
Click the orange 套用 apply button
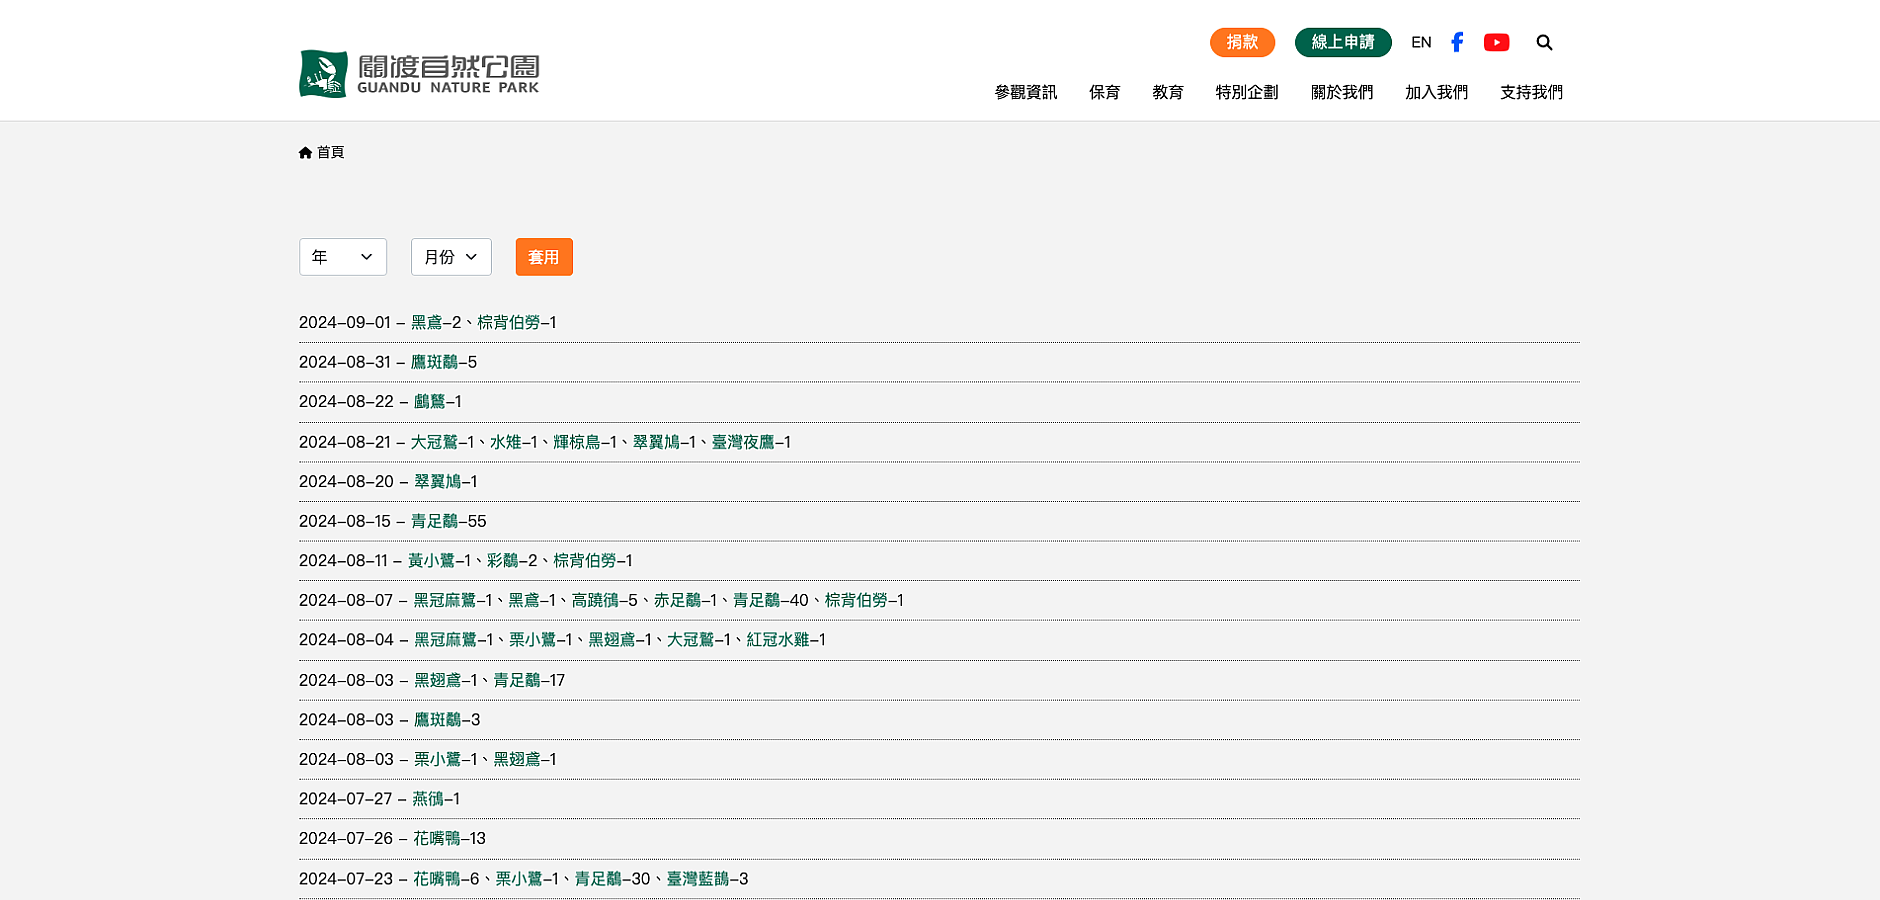pos(544,257)
